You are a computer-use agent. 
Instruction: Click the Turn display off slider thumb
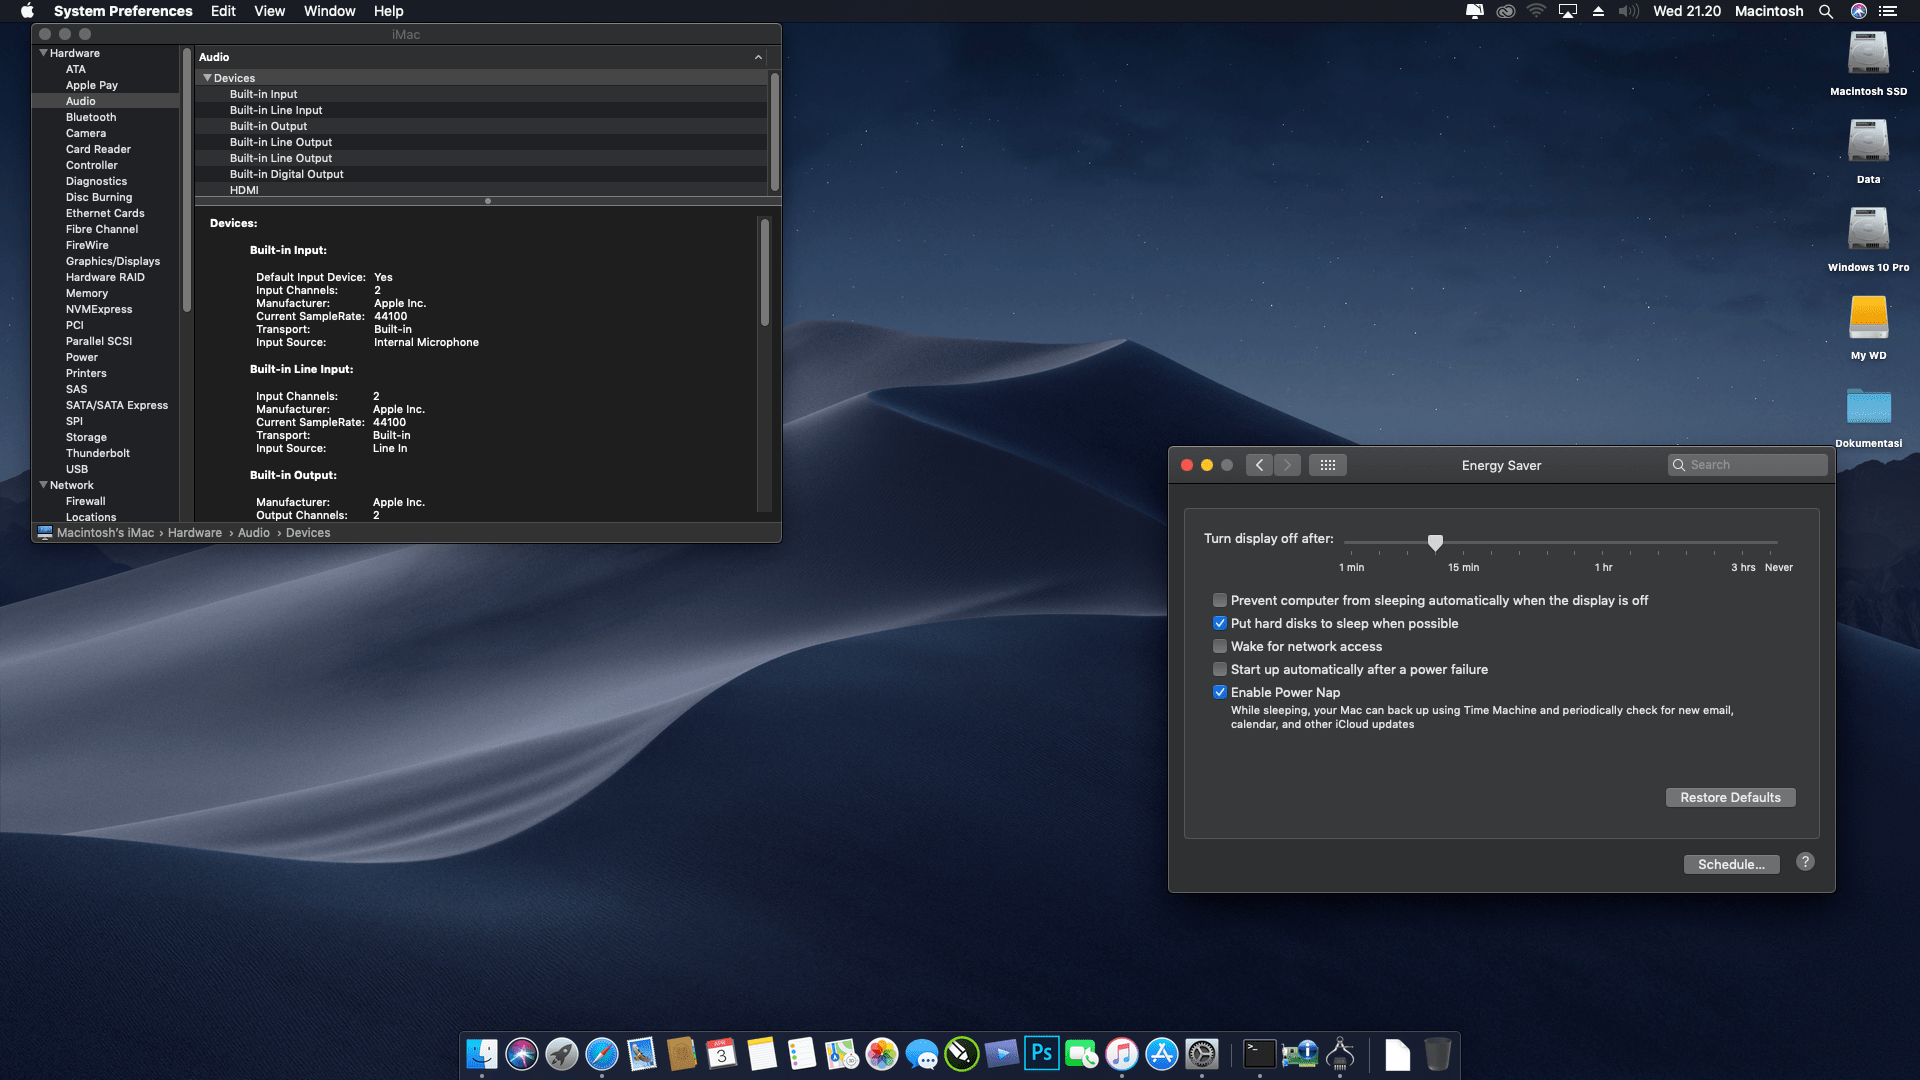pos(1435,542)
